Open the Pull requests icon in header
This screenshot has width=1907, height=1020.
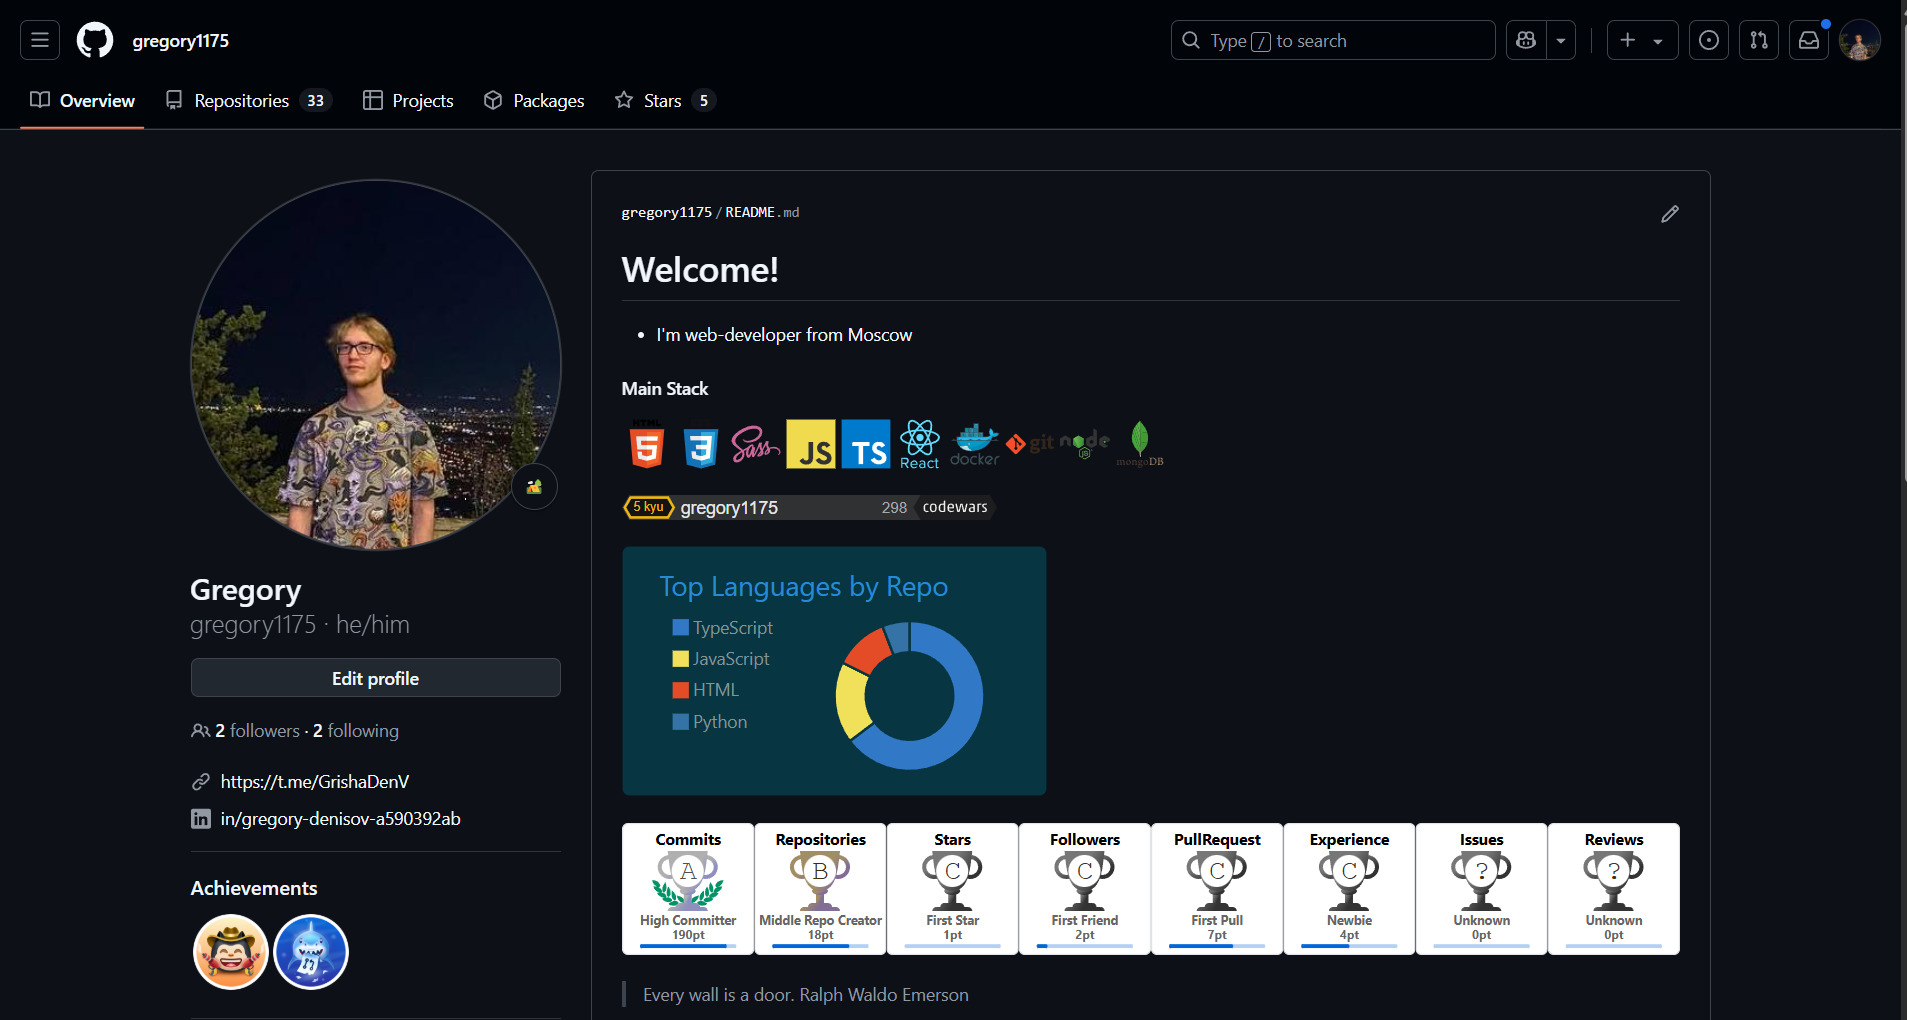coord(1759,40)
